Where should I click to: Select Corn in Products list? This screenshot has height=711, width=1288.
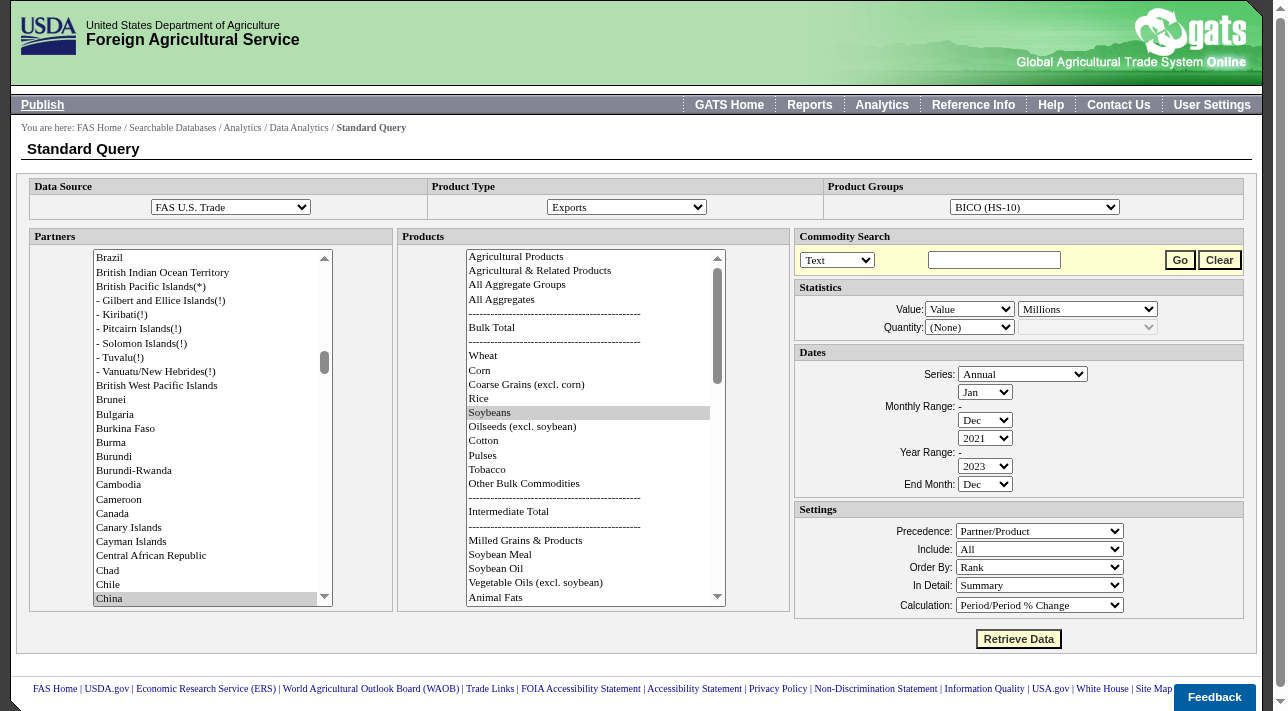click(x=588, y=370)
